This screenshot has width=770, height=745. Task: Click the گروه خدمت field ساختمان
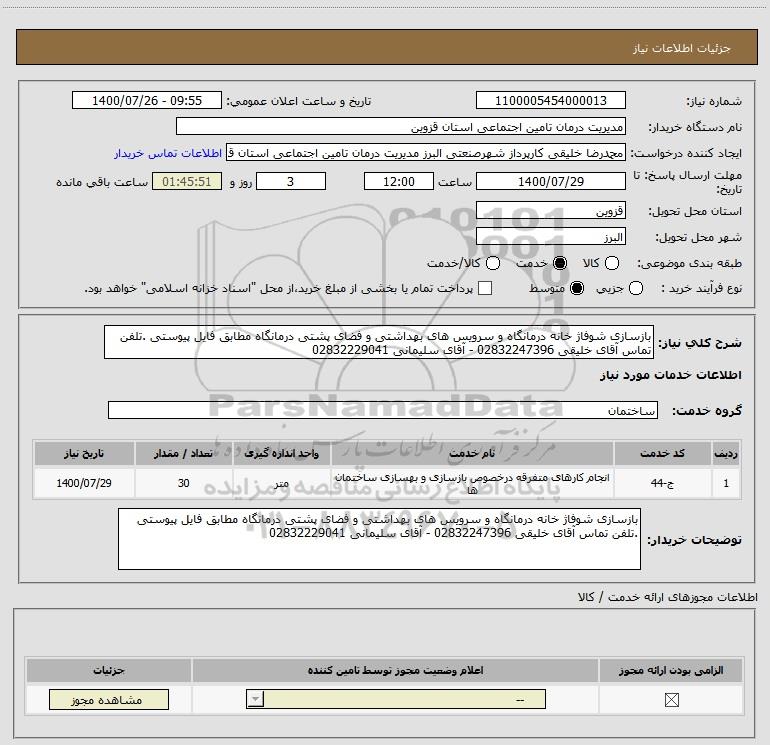pos(383,410)
